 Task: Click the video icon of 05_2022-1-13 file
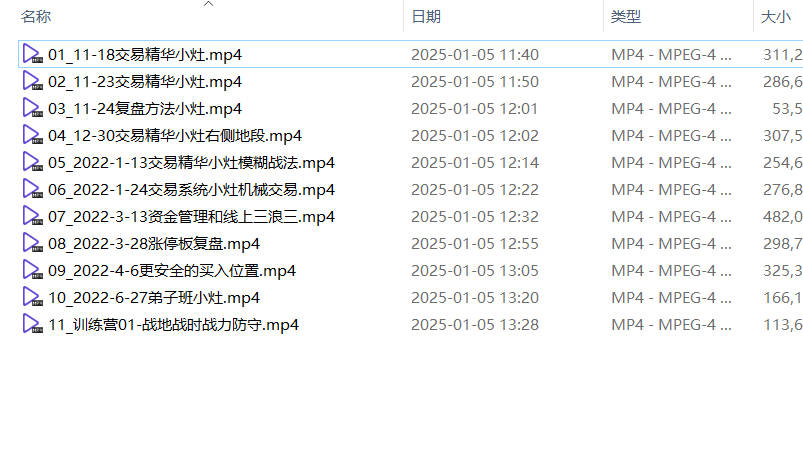pyautogui.click(x=32, y=162)
